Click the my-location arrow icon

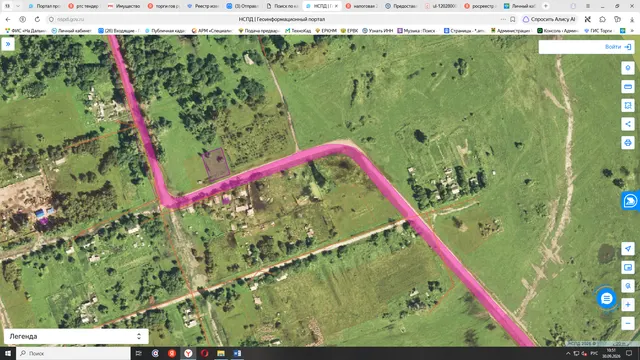pyautogui.click(x=628, y=249)
